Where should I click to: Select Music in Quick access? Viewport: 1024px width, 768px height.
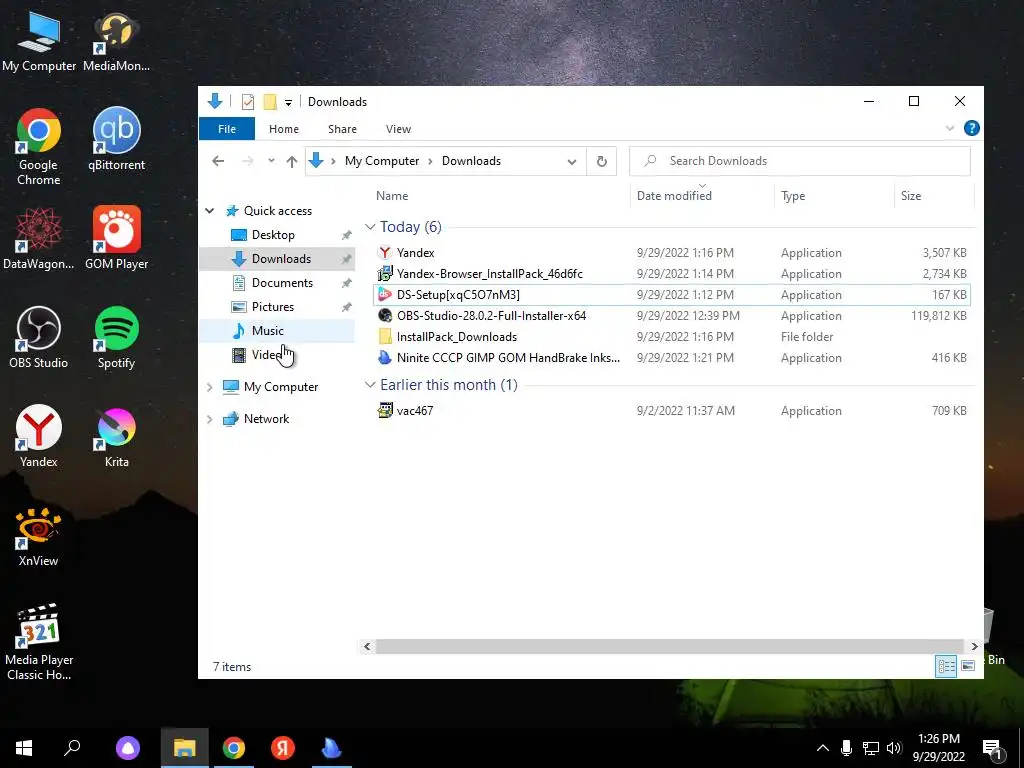[x=268, y=331]
